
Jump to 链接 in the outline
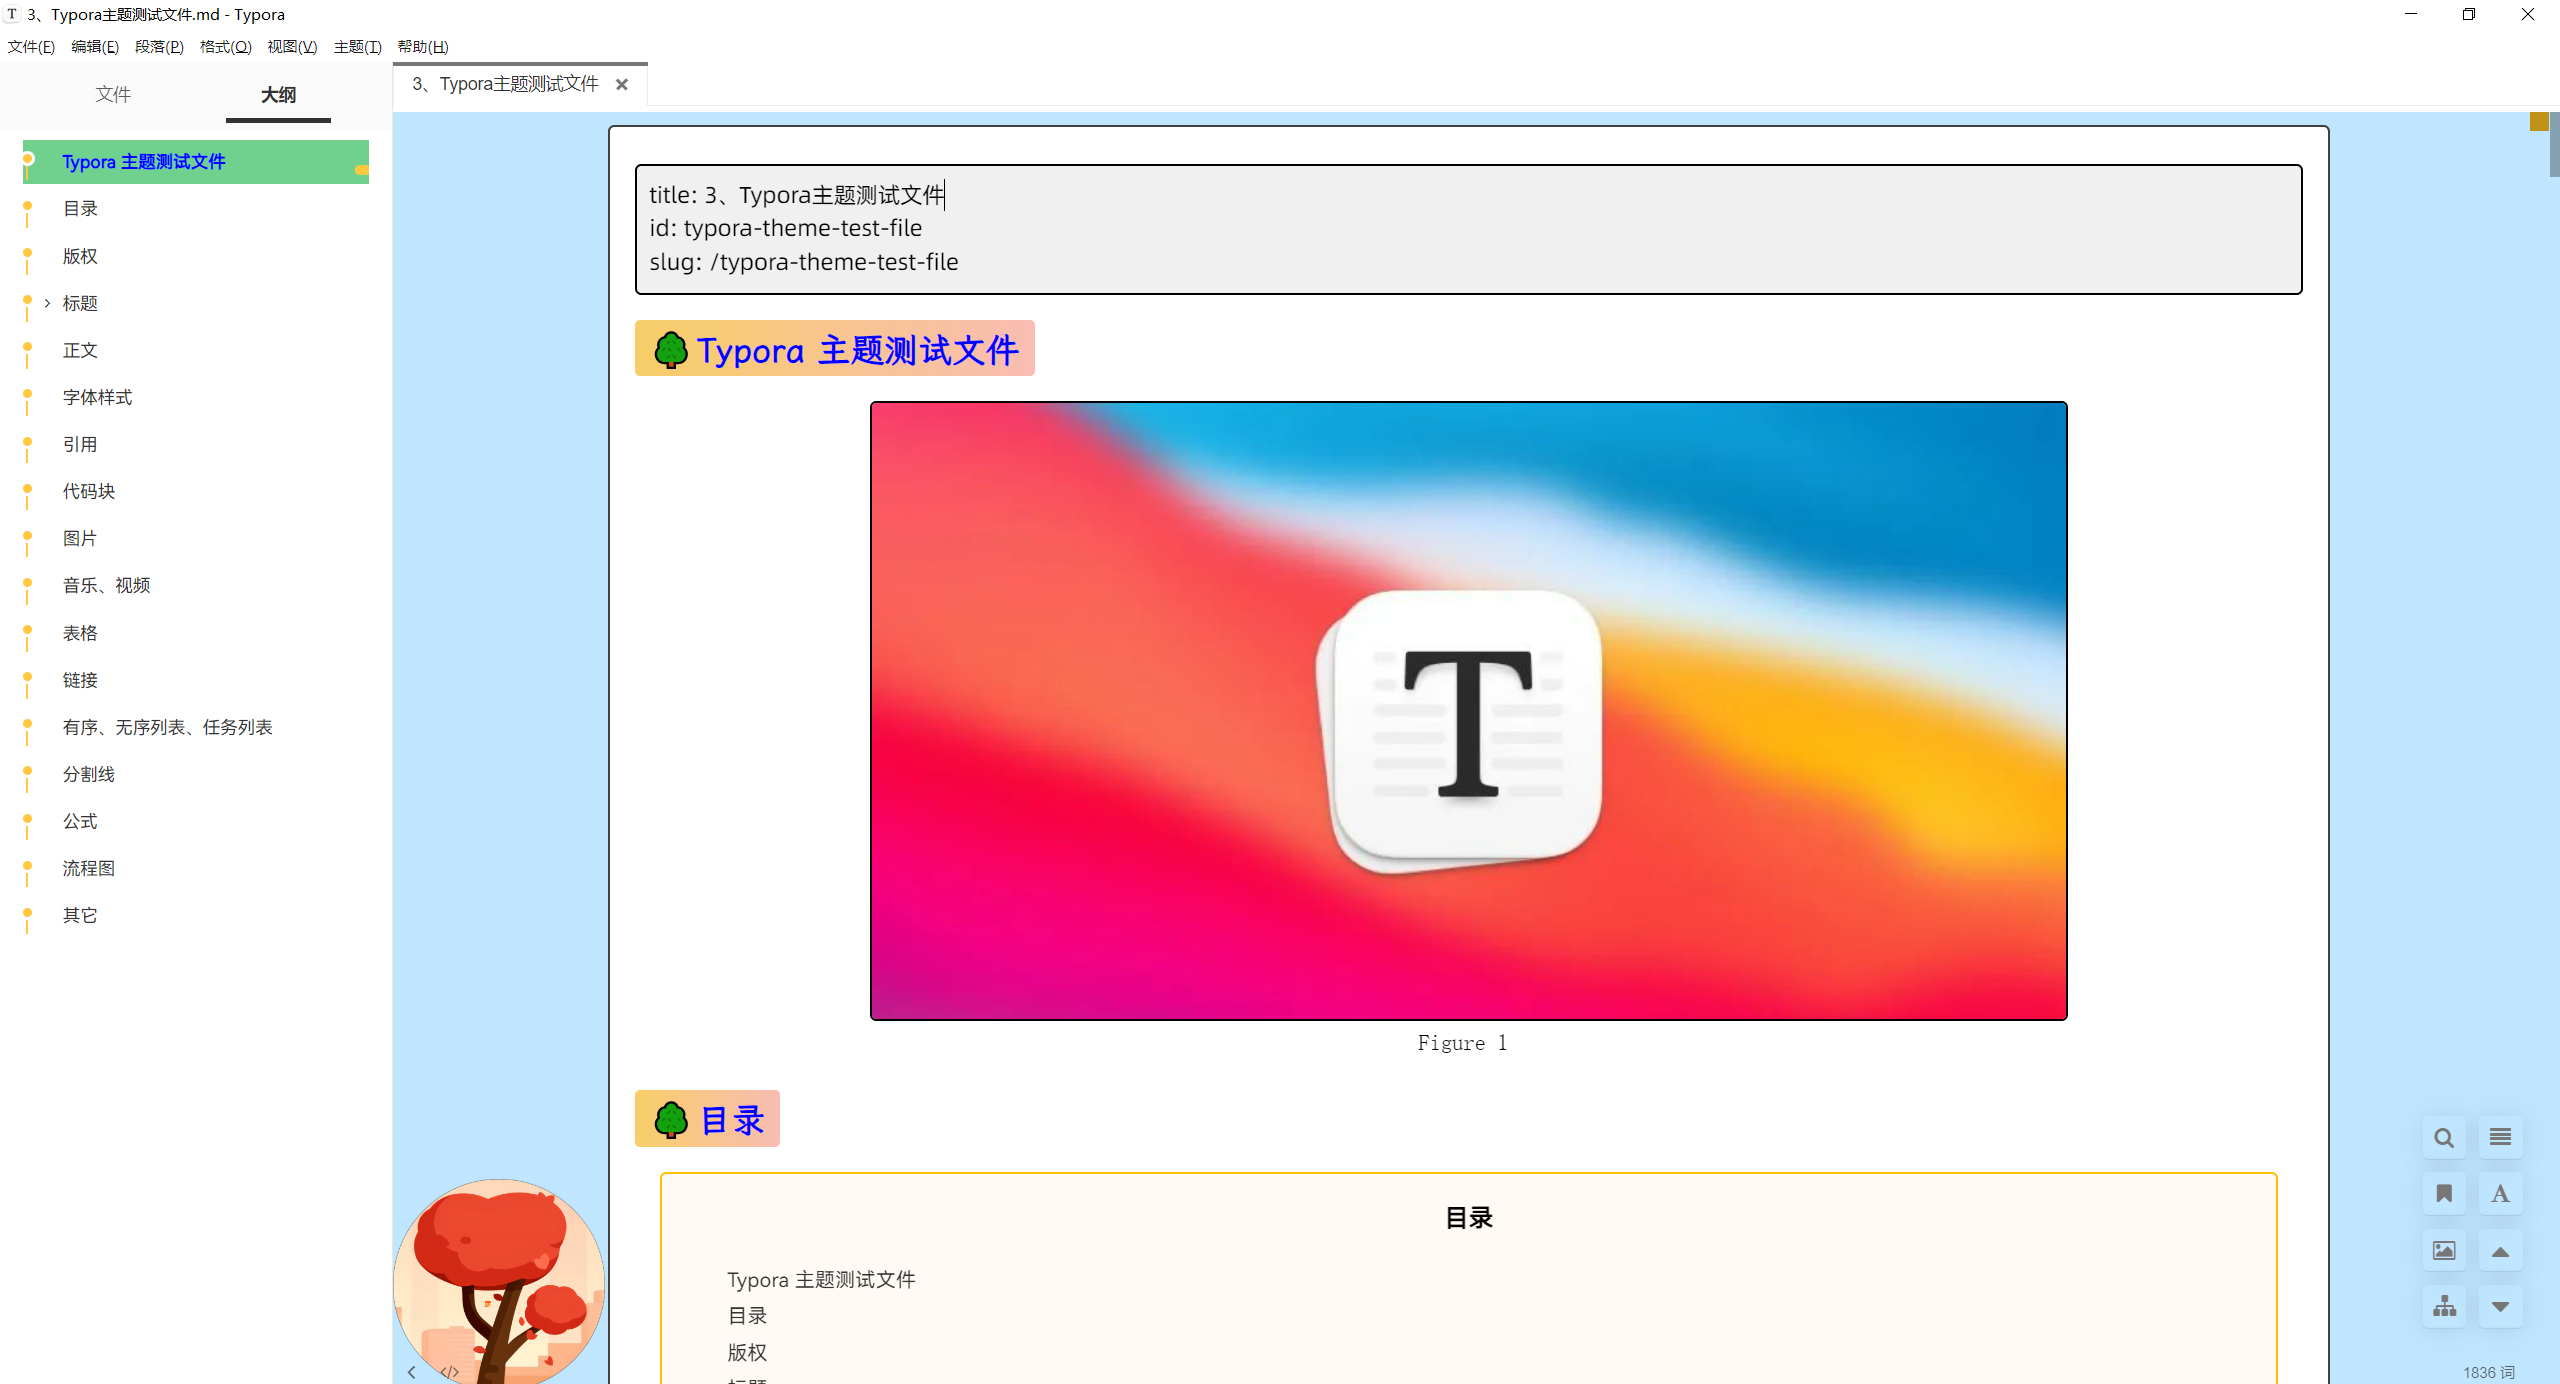(80, 680)
